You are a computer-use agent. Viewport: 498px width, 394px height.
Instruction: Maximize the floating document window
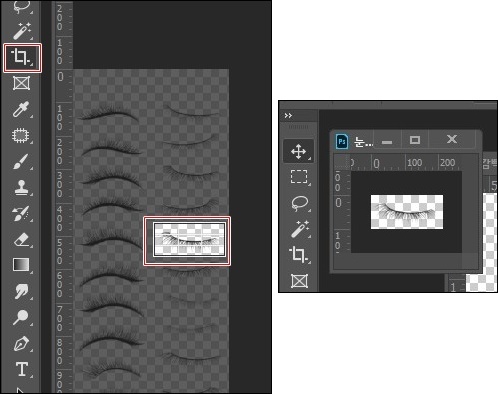(x=415, y=140)
